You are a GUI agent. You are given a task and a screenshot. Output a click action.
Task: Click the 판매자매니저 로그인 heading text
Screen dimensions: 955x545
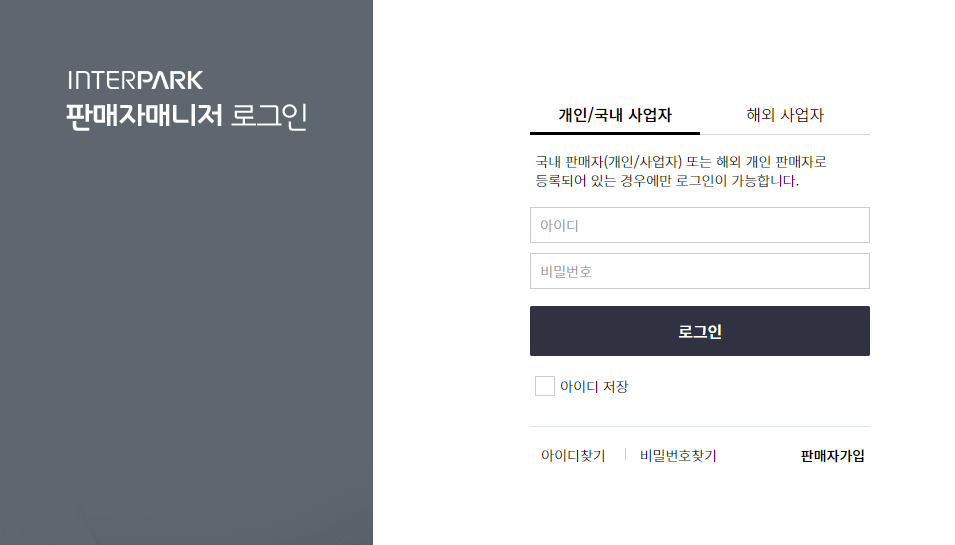186,116
